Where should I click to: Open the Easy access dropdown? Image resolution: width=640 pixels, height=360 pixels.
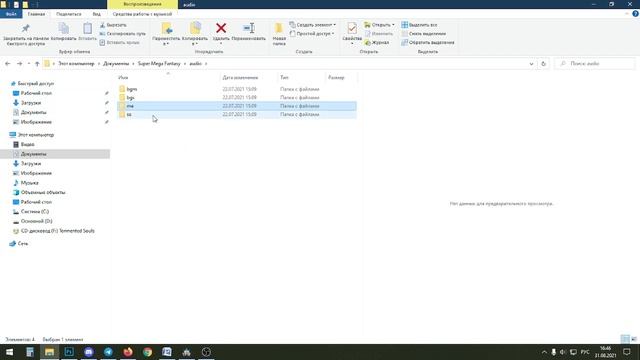pyautogui.click(x=312, y=33)
